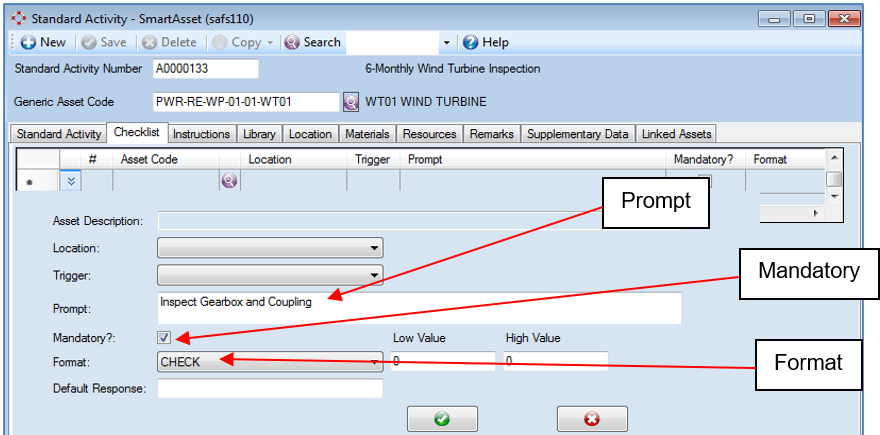Click the Delete toolbar button
880x435 pixels.
[x=169, y=42]
